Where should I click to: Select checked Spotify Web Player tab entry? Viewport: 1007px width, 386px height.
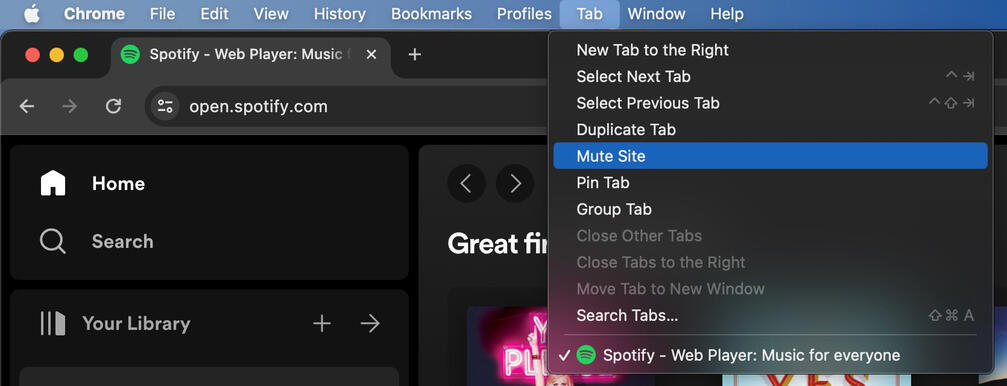point(770,355)
